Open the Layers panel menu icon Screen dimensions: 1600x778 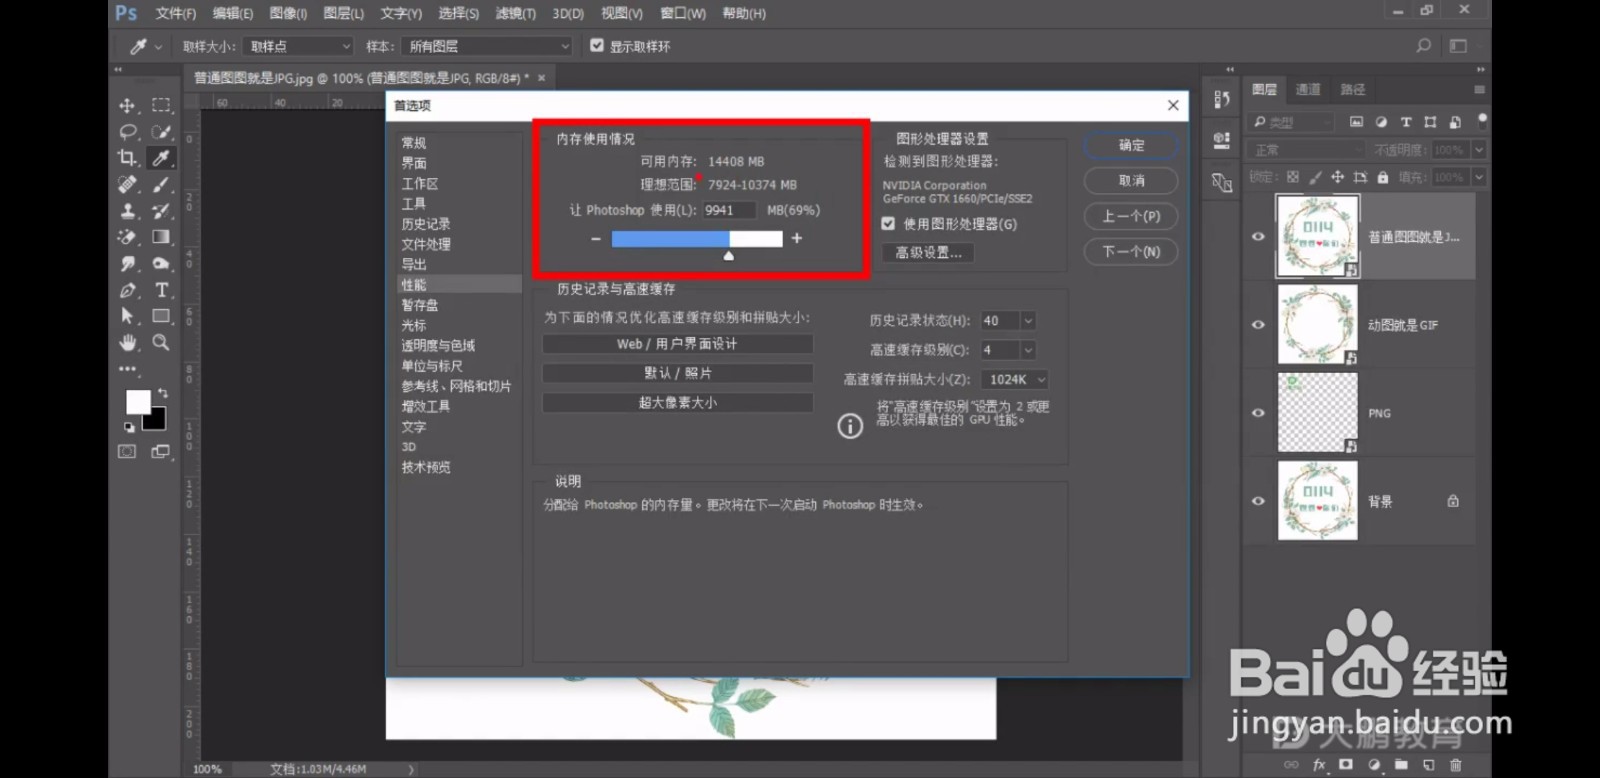(1478, 90)
